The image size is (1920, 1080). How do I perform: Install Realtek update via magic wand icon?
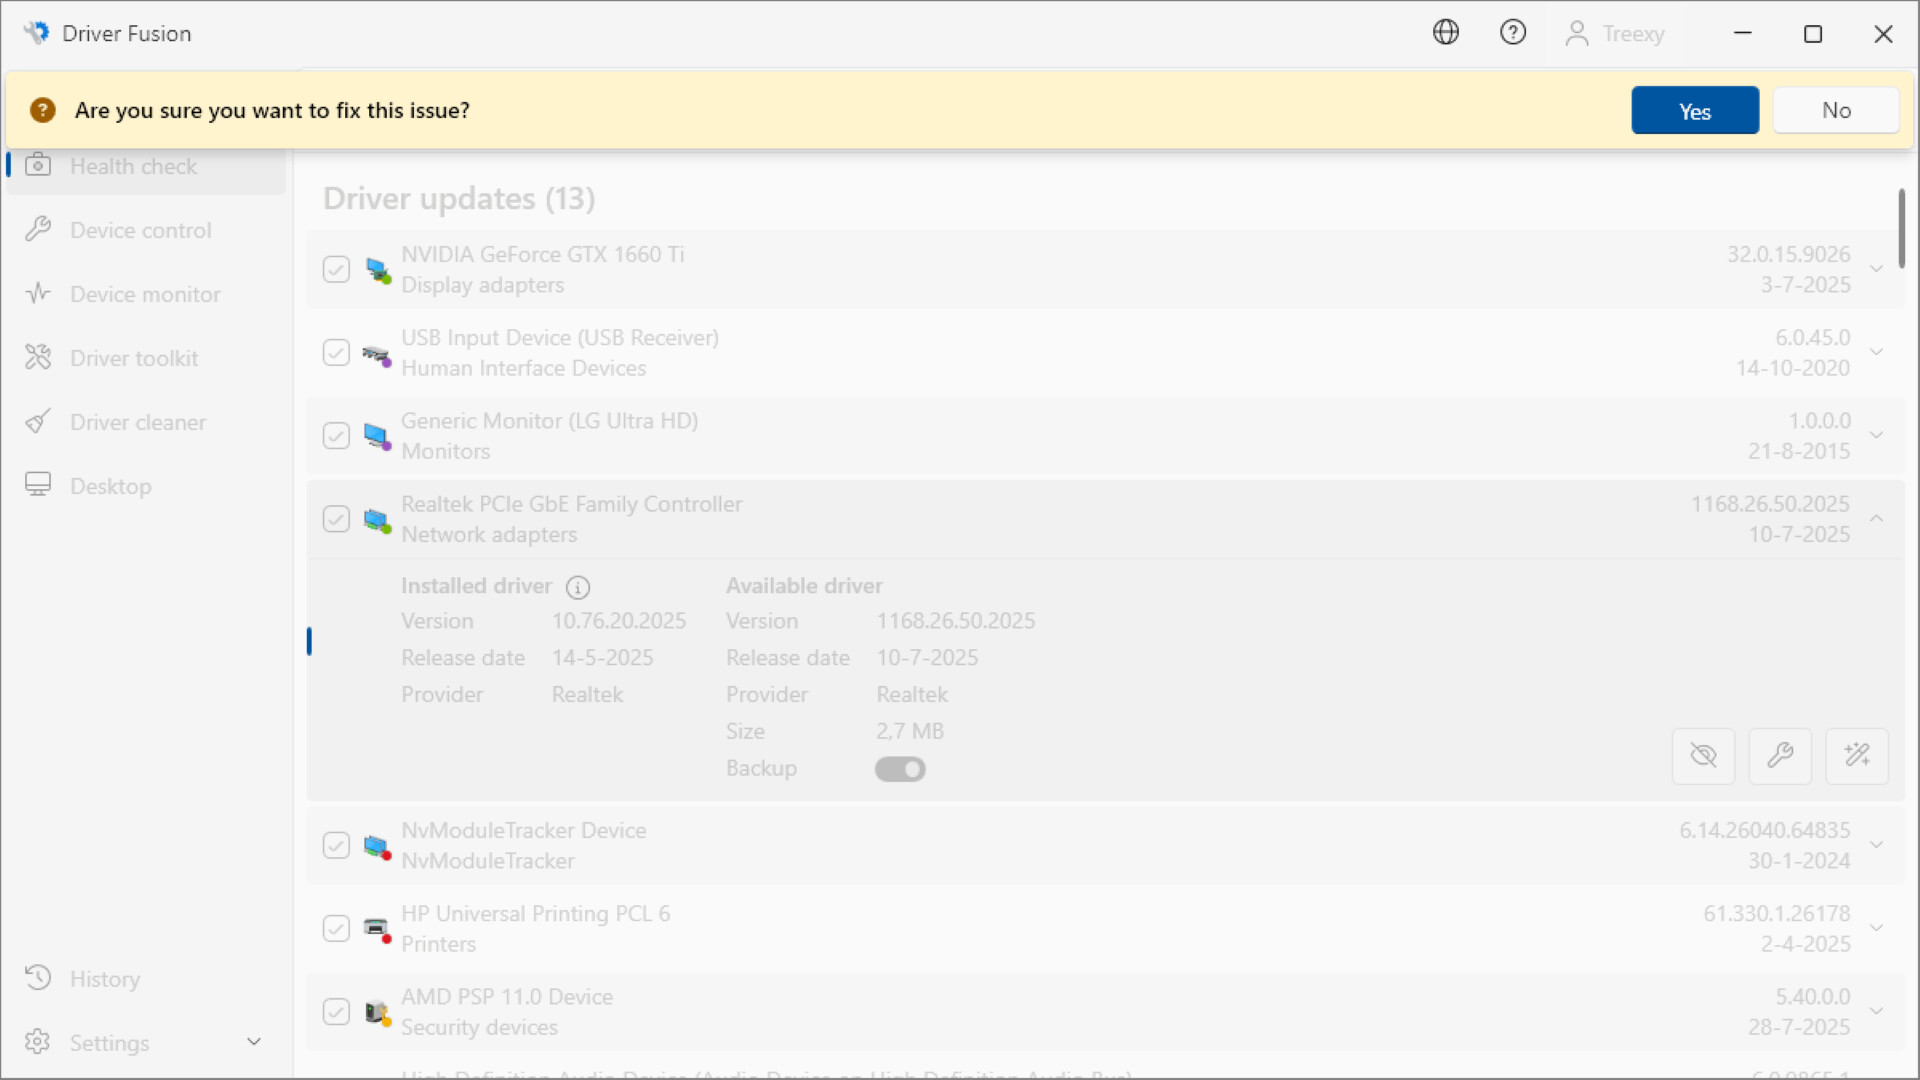(1857, 756)
